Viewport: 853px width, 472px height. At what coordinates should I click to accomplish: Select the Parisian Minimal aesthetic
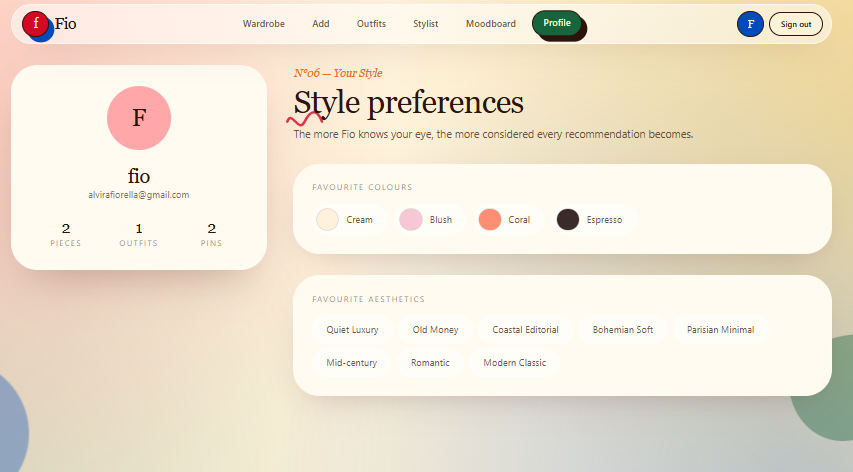pos(720,330)
